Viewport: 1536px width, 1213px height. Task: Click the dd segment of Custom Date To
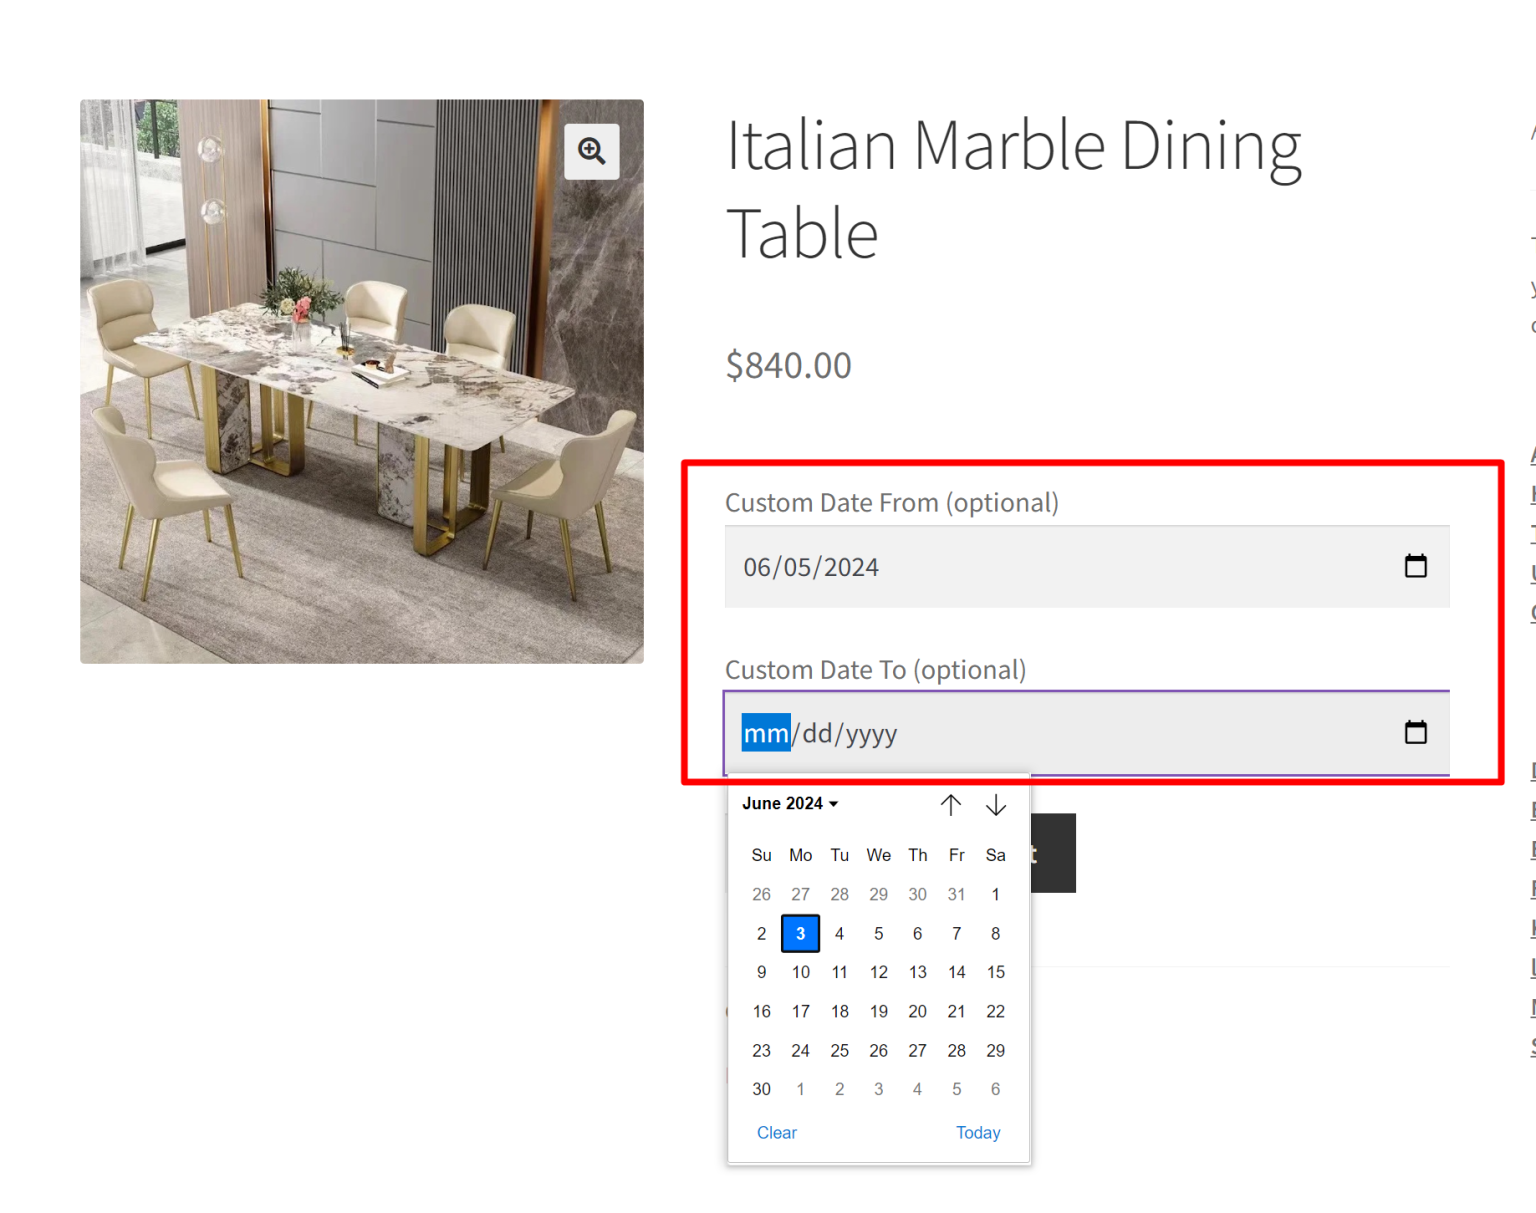pos(817,733)
